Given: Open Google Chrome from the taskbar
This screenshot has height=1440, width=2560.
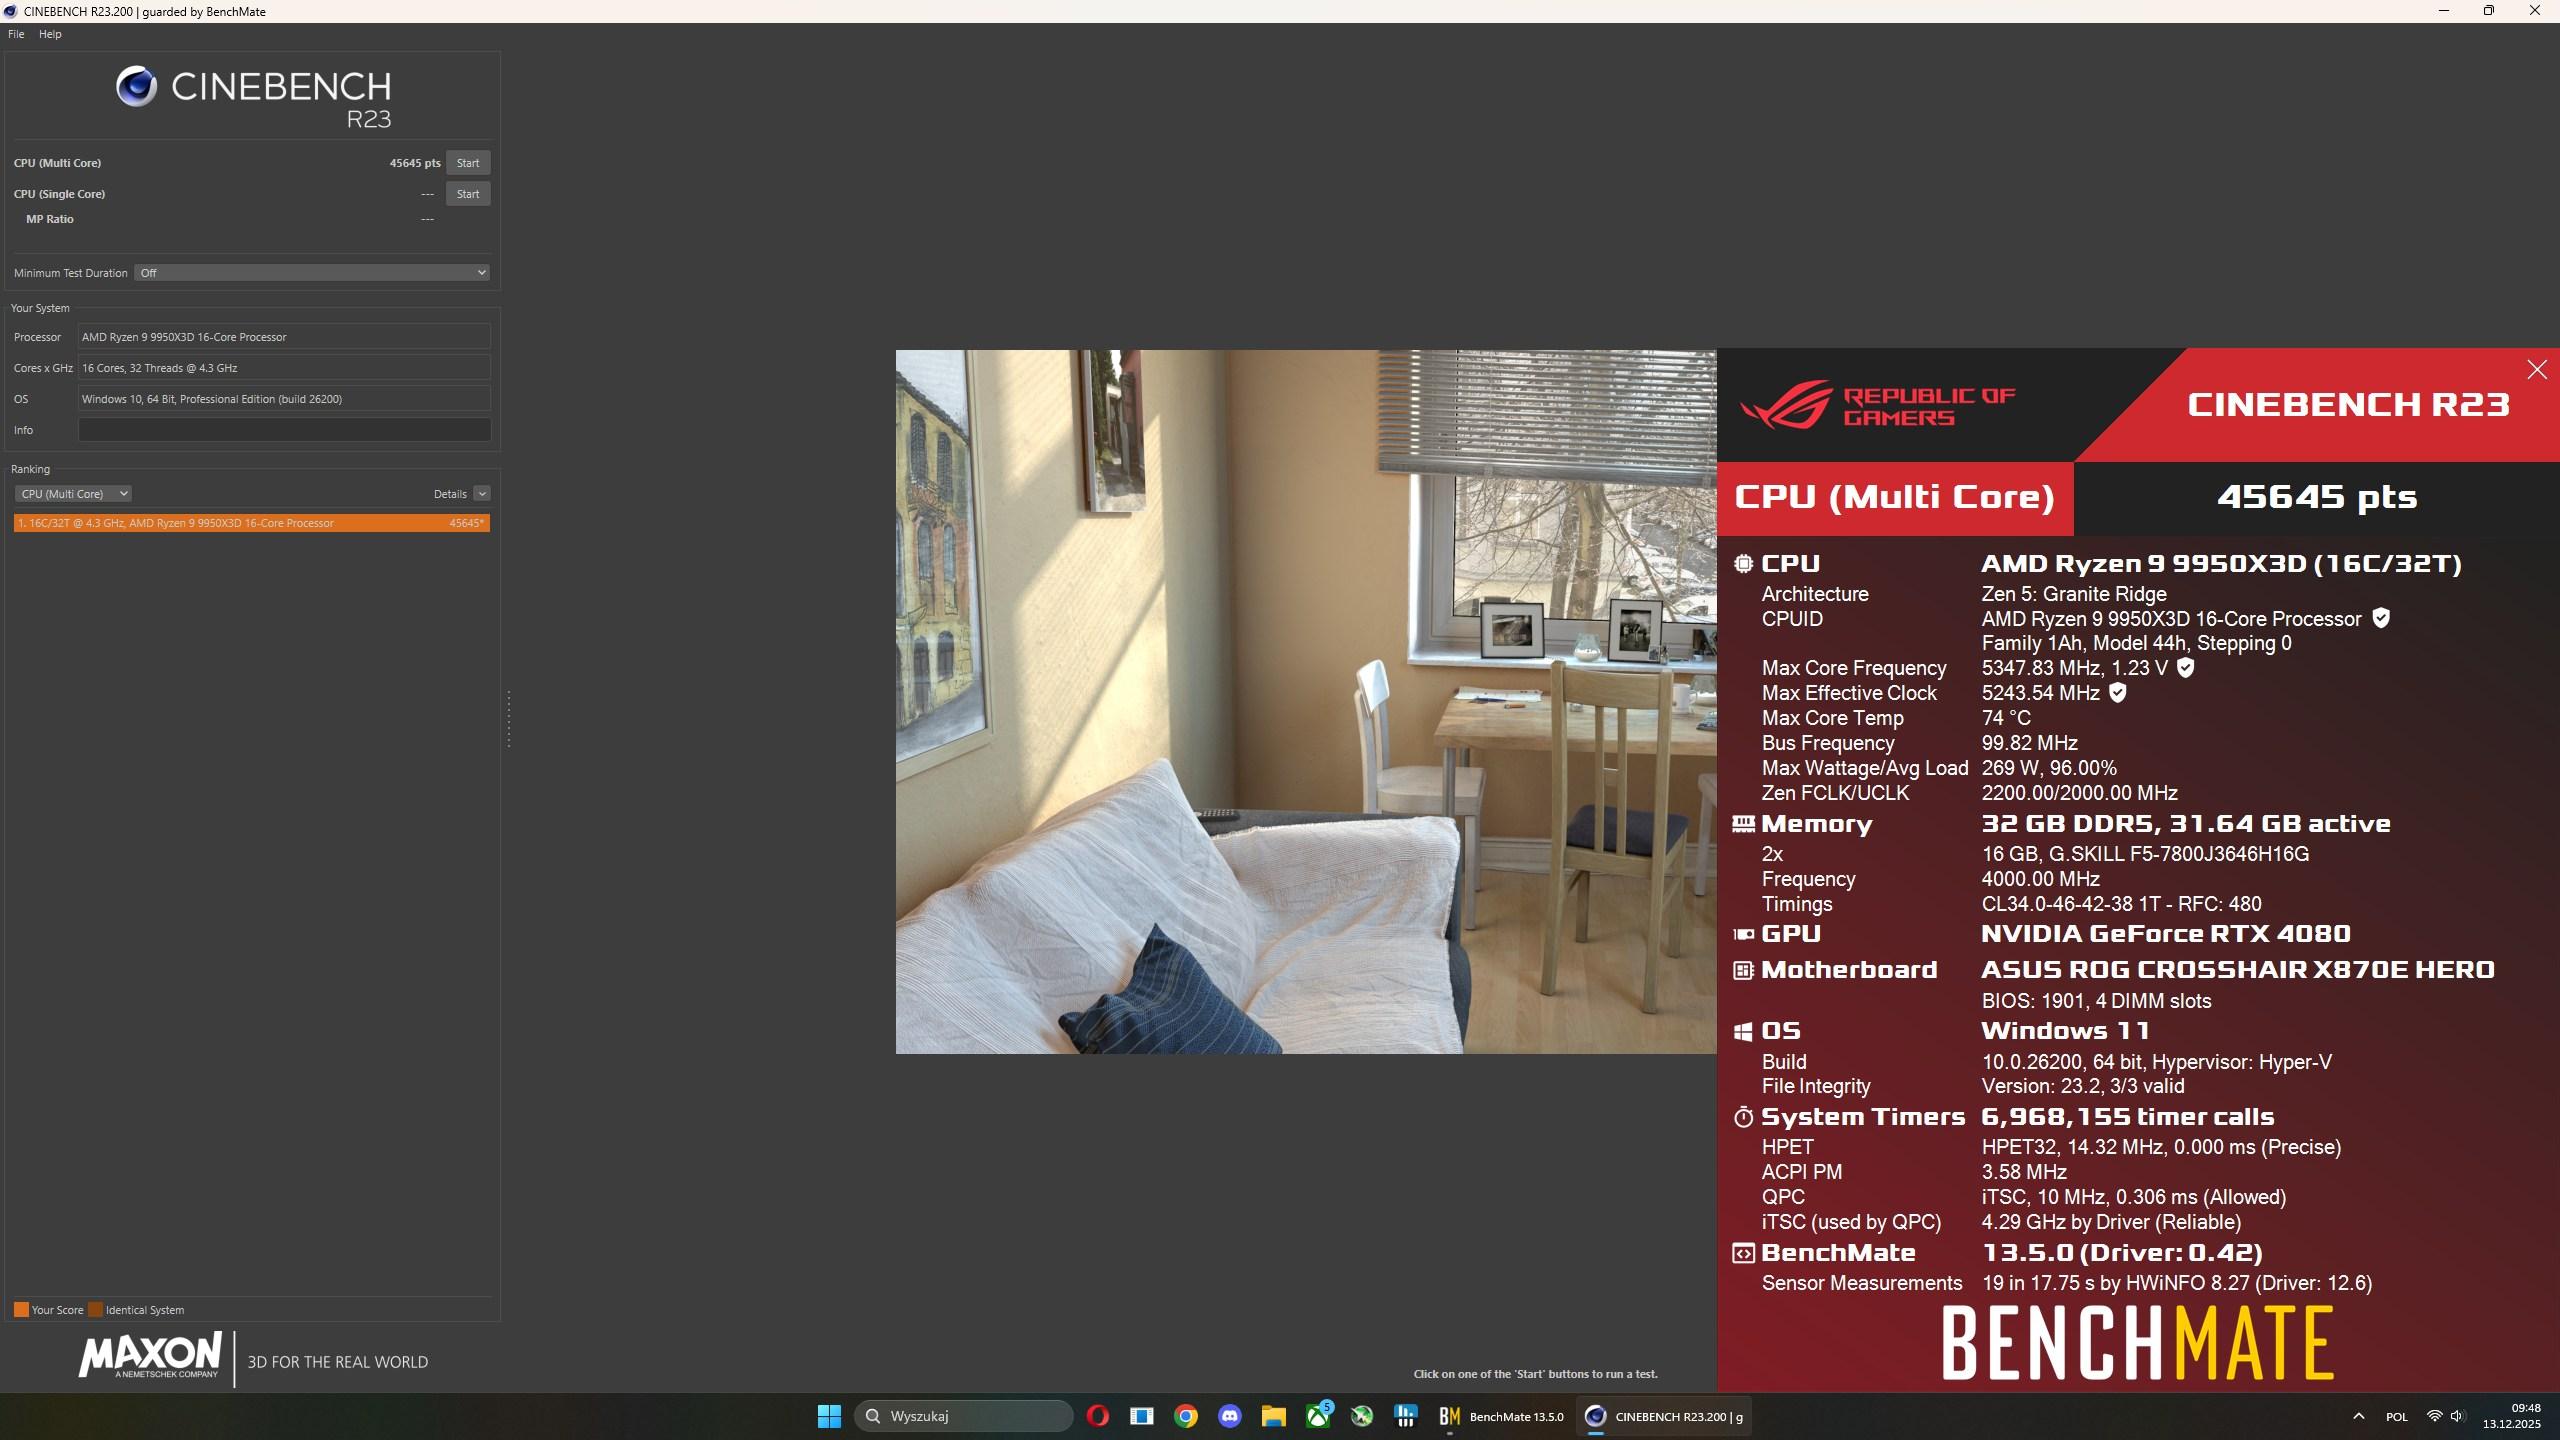Looking at the screenshot, I should pos(1186,1416).
